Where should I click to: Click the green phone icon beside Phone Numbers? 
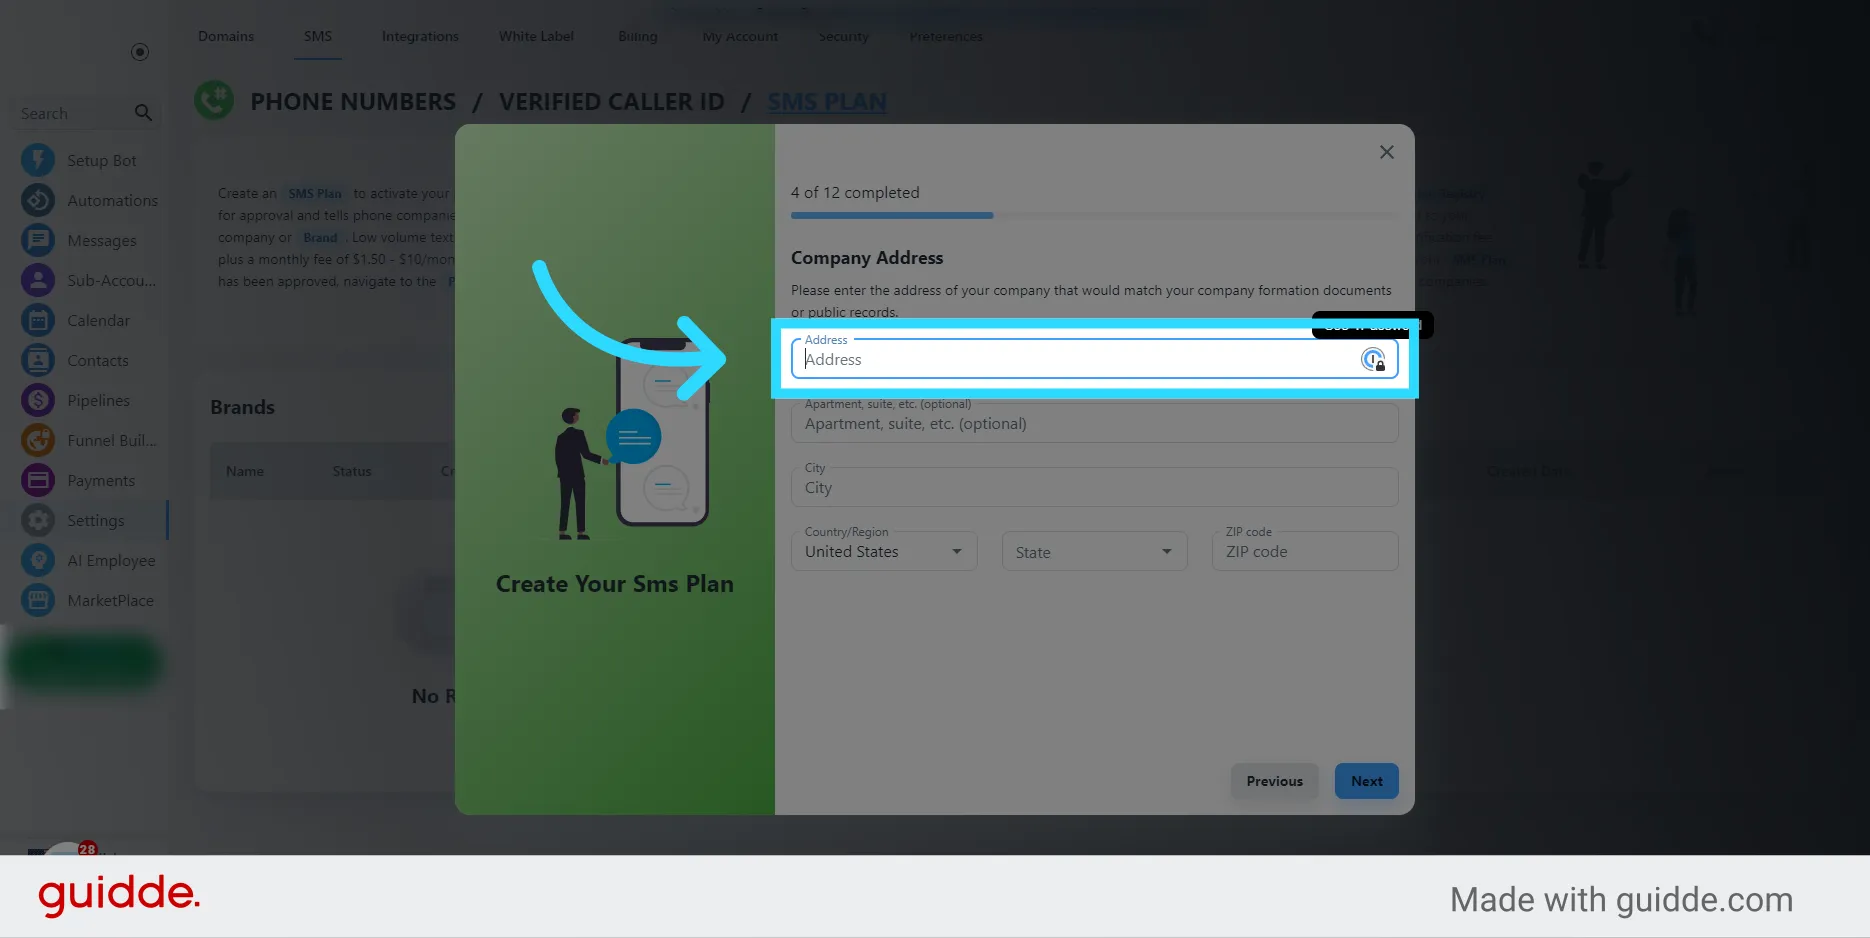[x=214, y=100]
